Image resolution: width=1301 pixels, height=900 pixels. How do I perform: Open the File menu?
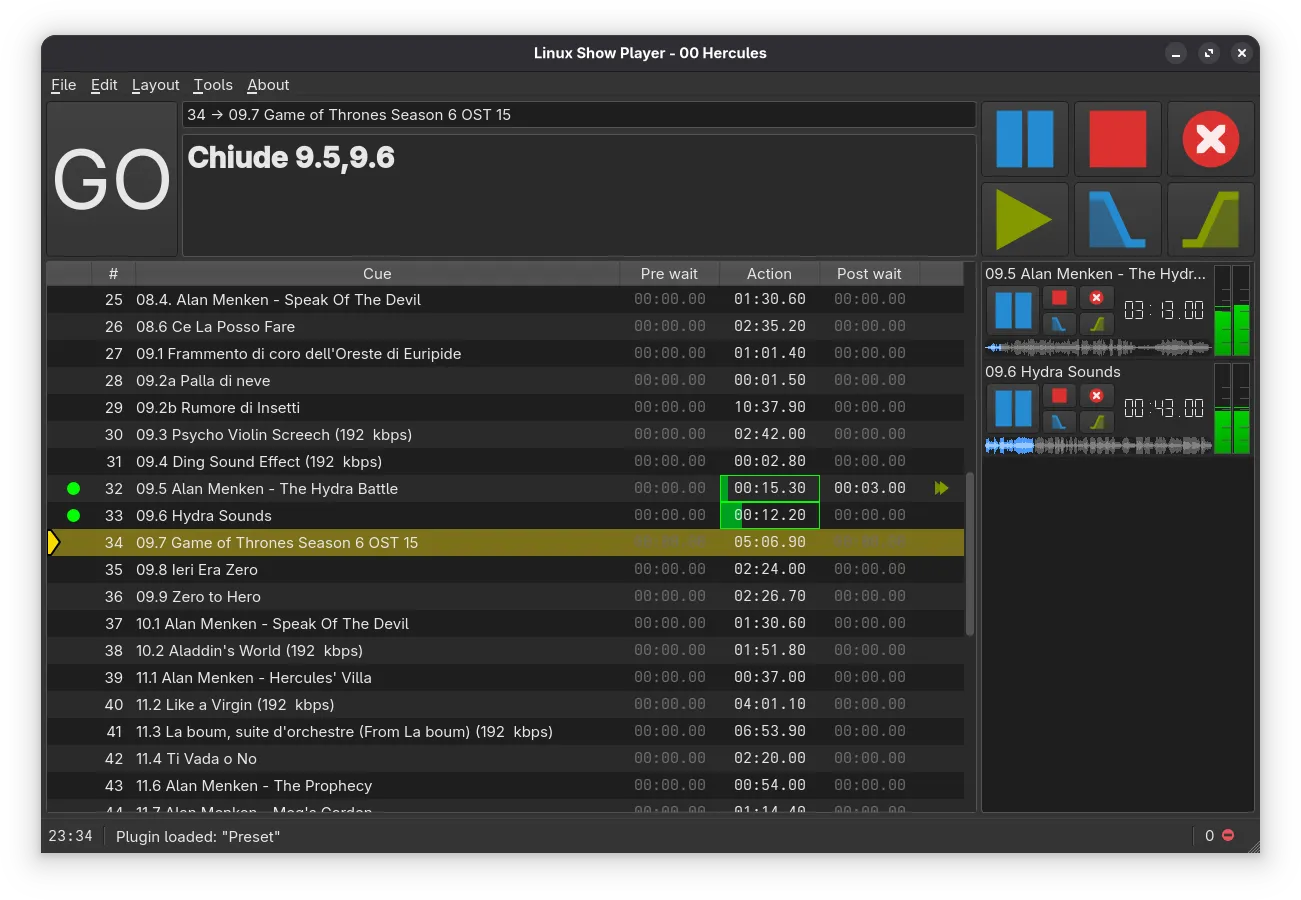[63, 85]
